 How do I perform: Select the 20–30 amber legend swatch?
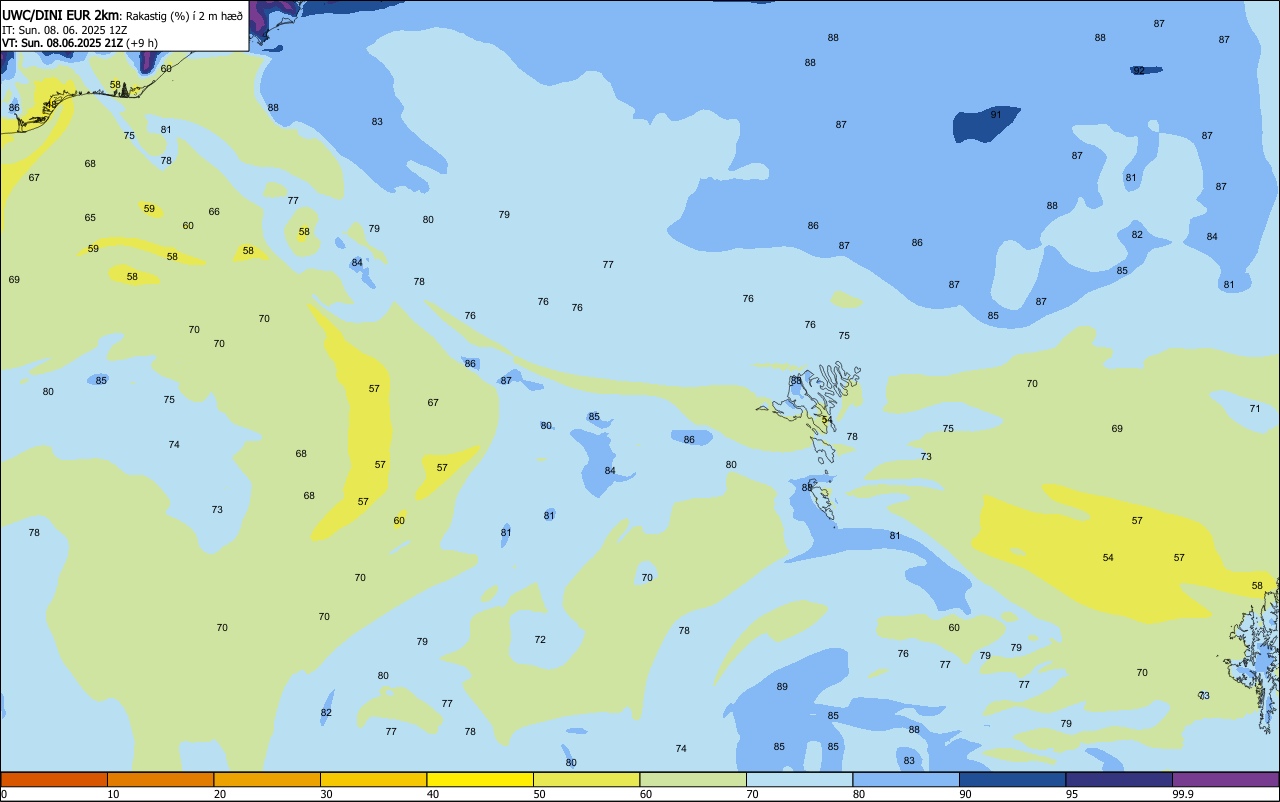point(267,779)
